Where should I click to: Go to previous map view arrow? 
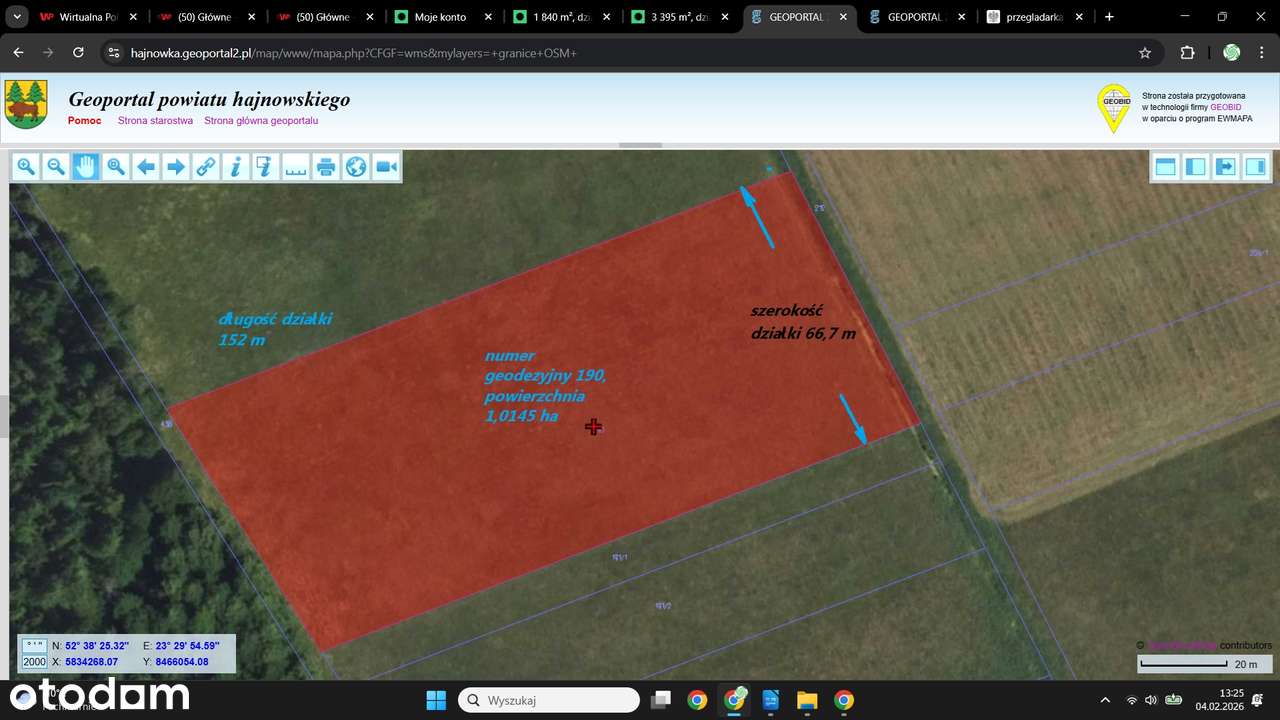tap(146, 167)
